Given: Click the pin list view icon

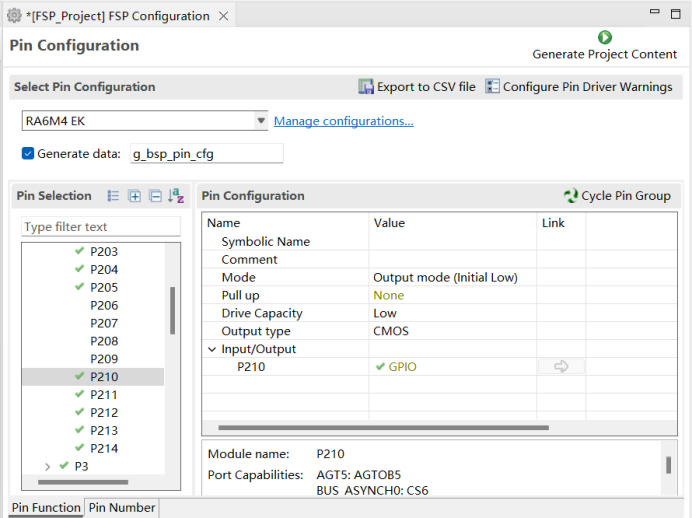Looking at the screenshot, I should point(113,195).
